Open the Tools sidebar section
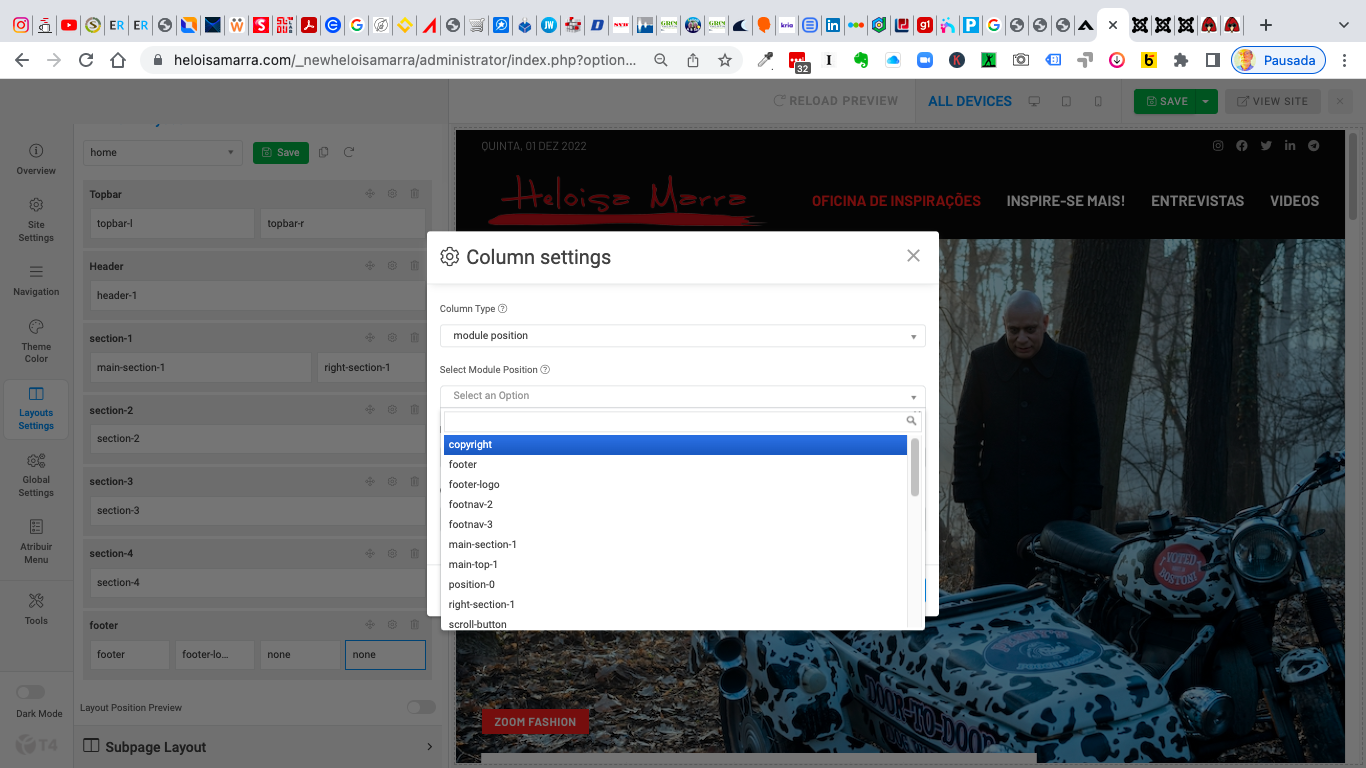Image resolution: width=1366 pixels, height=768 pixels. [36, 607]
